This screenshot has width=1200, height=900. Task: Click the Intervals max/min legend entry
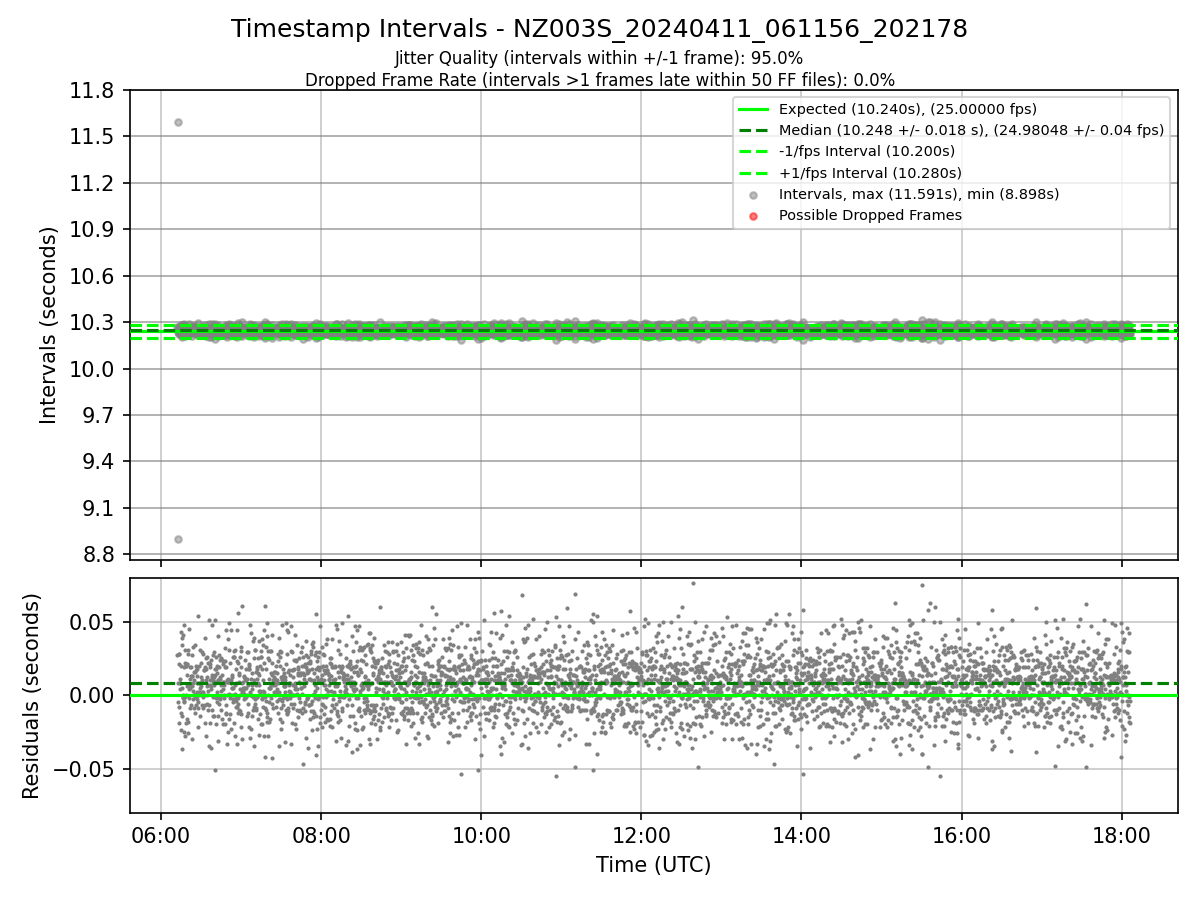(919, 194)
